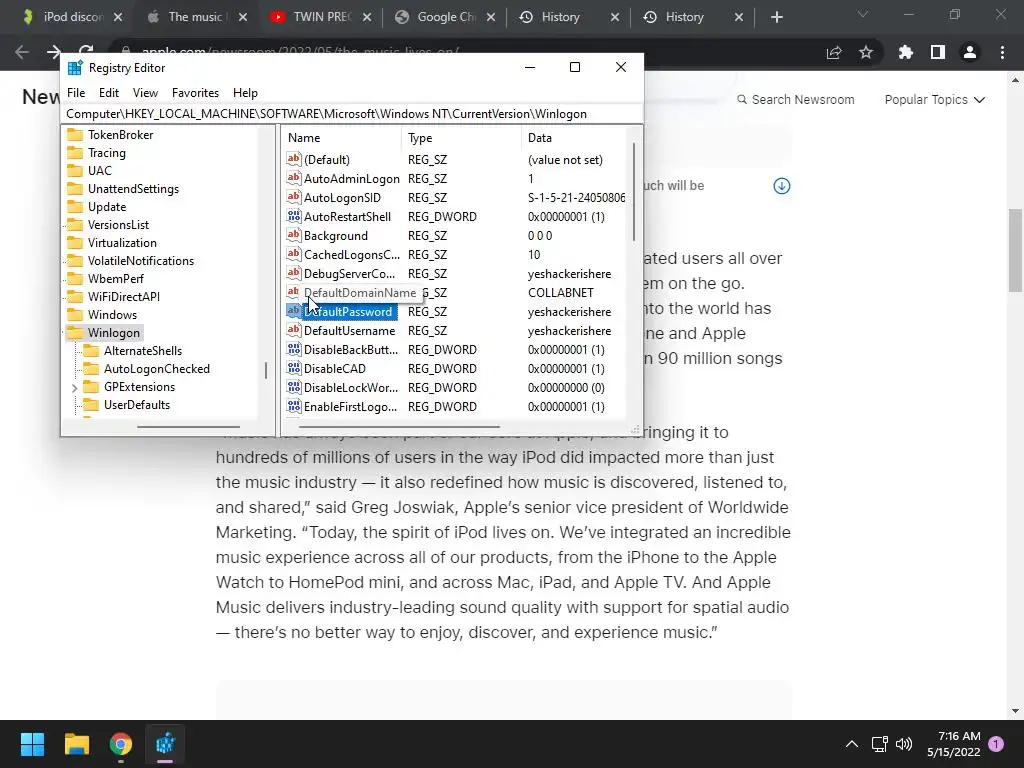Select the UnattendSettings key
Viewport: 1024px width, 768px height.
[x=133, y=189]
